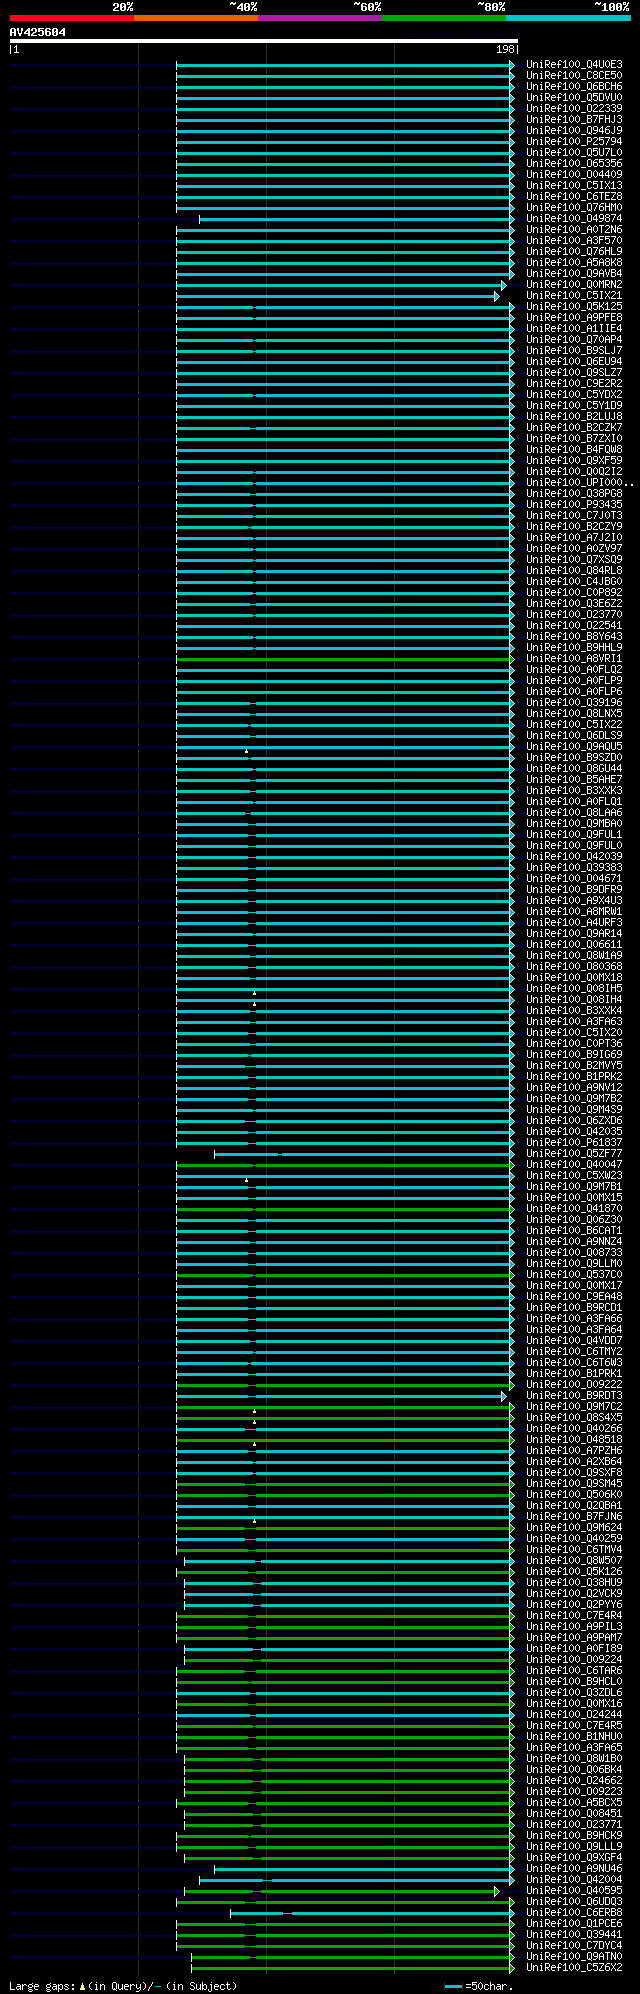Select label UniRef100_C9E2R2
640x1994 pixels.
[574, 384]
